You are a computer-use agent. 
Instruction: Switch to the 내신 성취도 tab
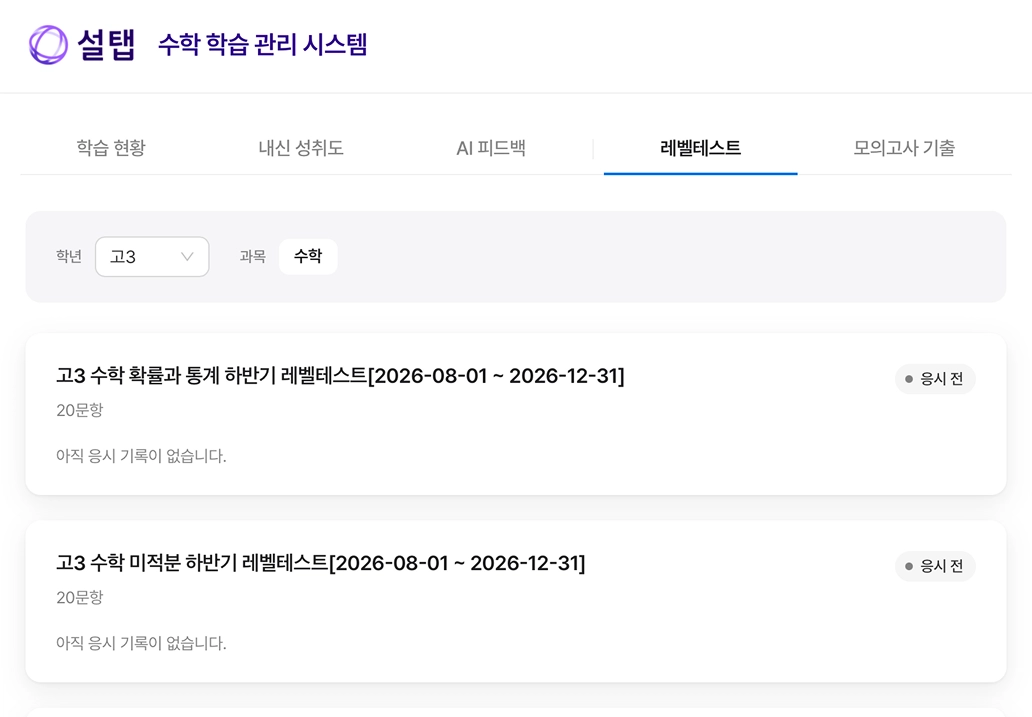pos(301,147)
